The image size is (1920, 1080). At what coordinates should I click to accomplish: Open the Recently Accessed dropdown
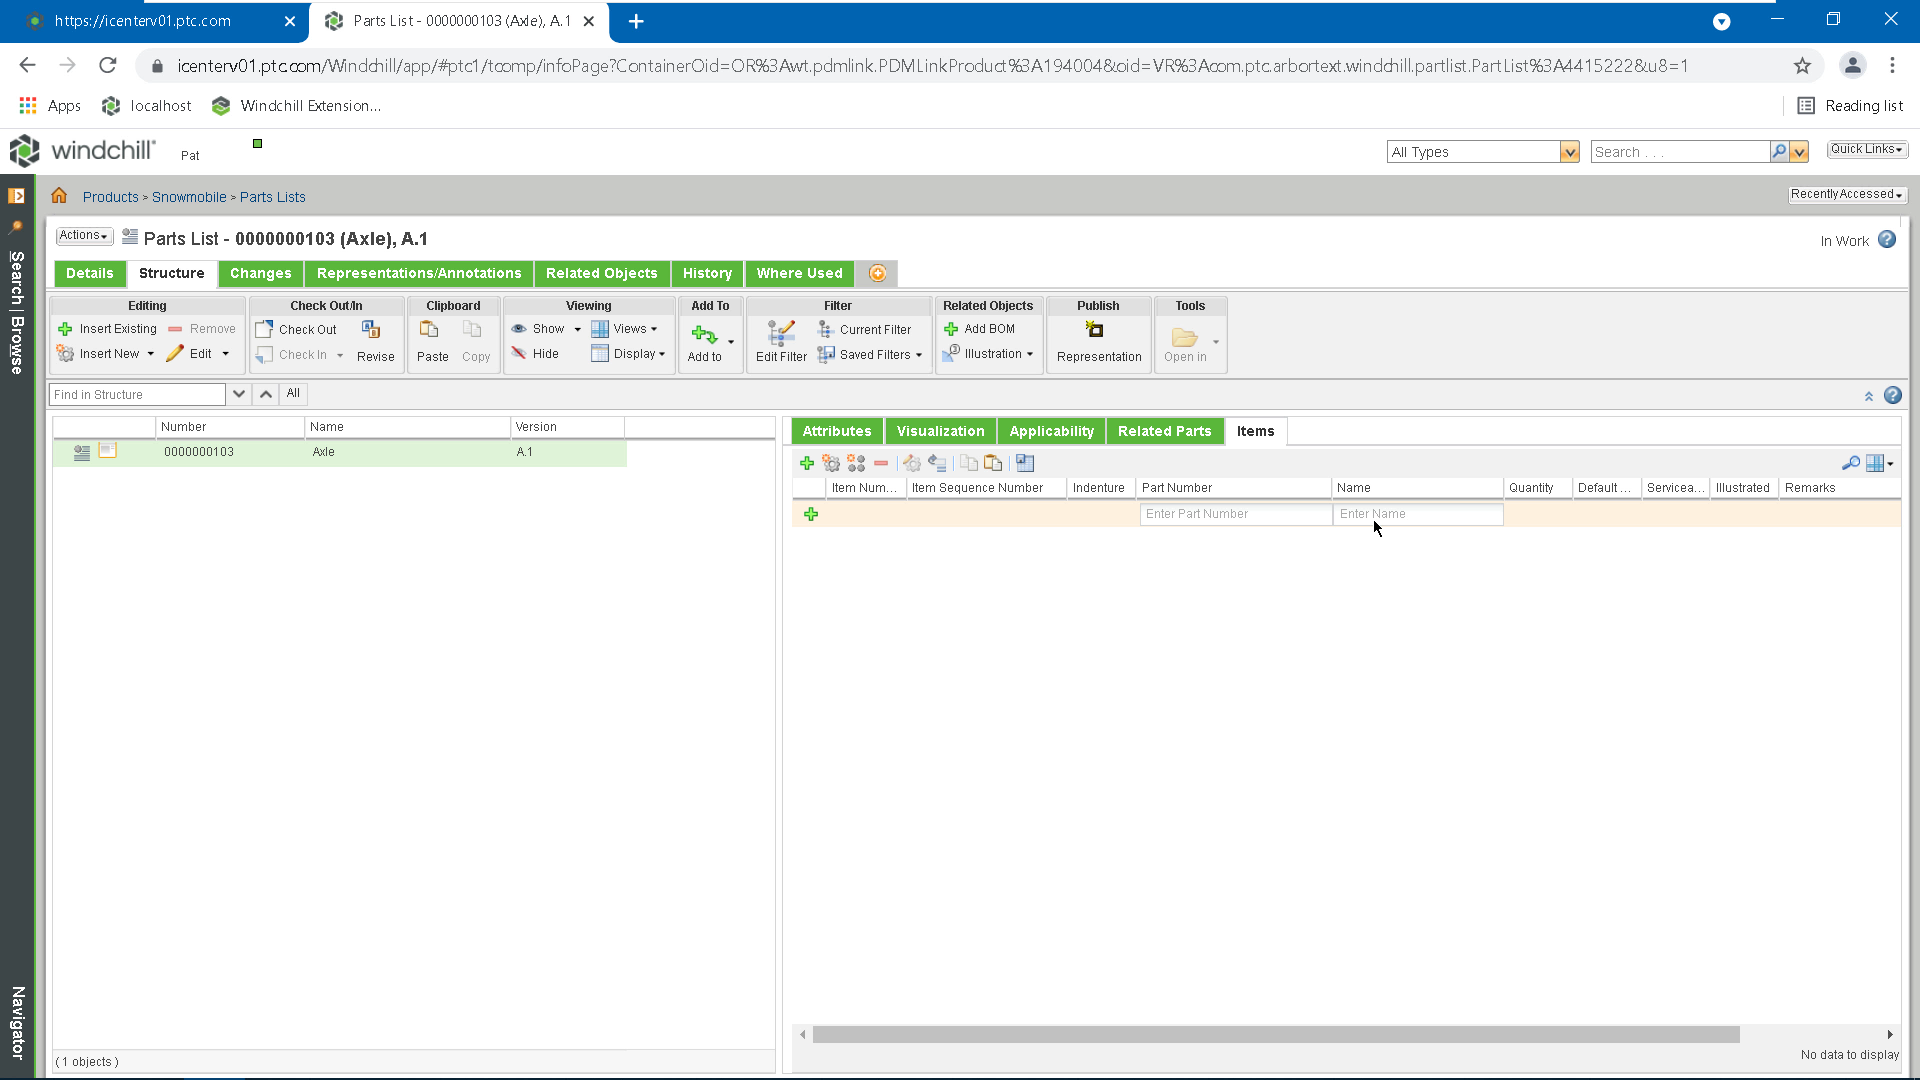[x=1847, y=194]
